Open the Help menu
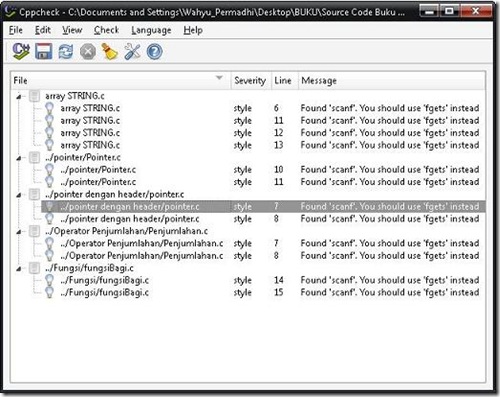 [x=193, y=30]
